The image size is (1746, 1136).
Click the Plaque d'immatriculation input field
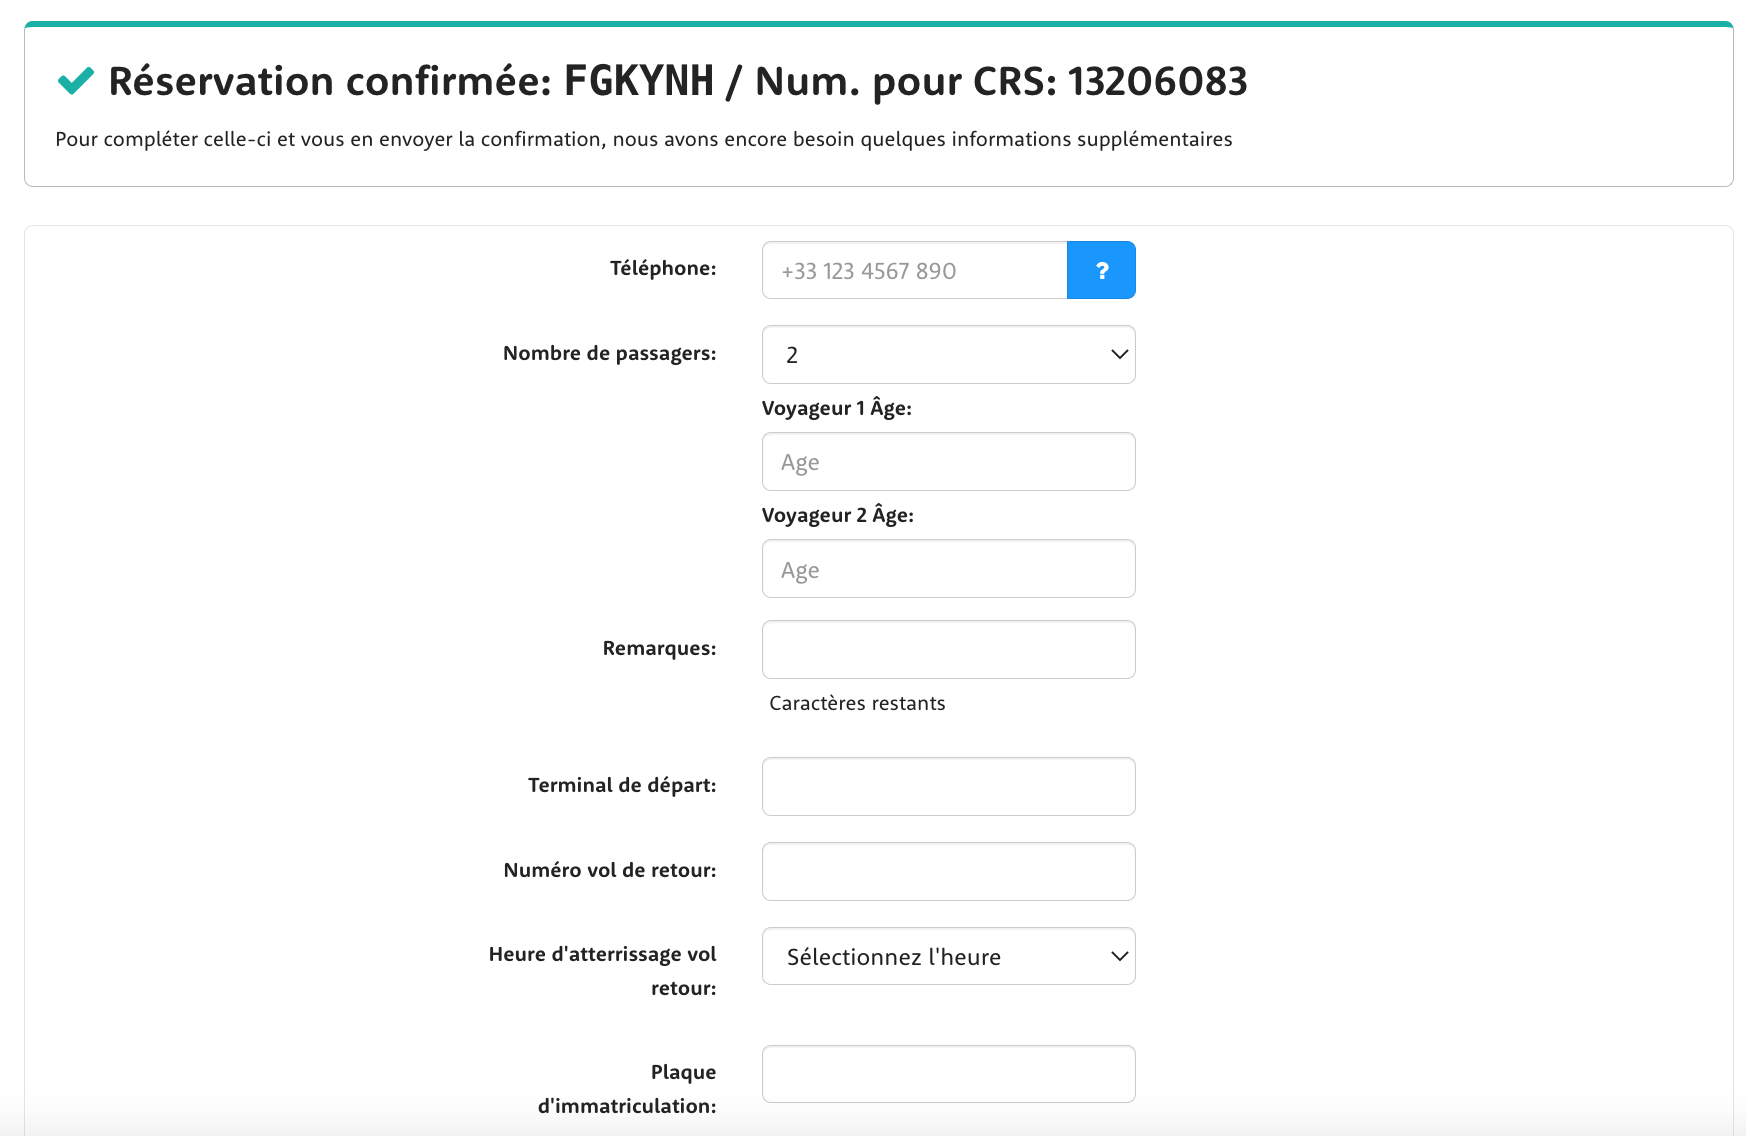(948, 1074)
